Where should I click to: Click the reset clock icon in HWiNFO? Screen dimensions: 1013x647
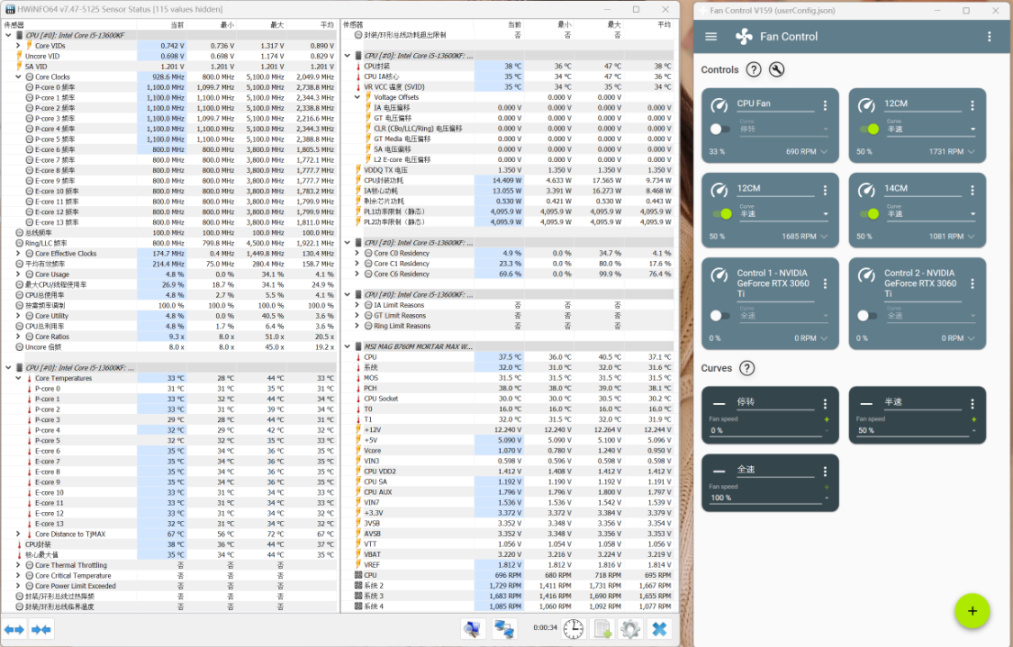coord(573,629)
